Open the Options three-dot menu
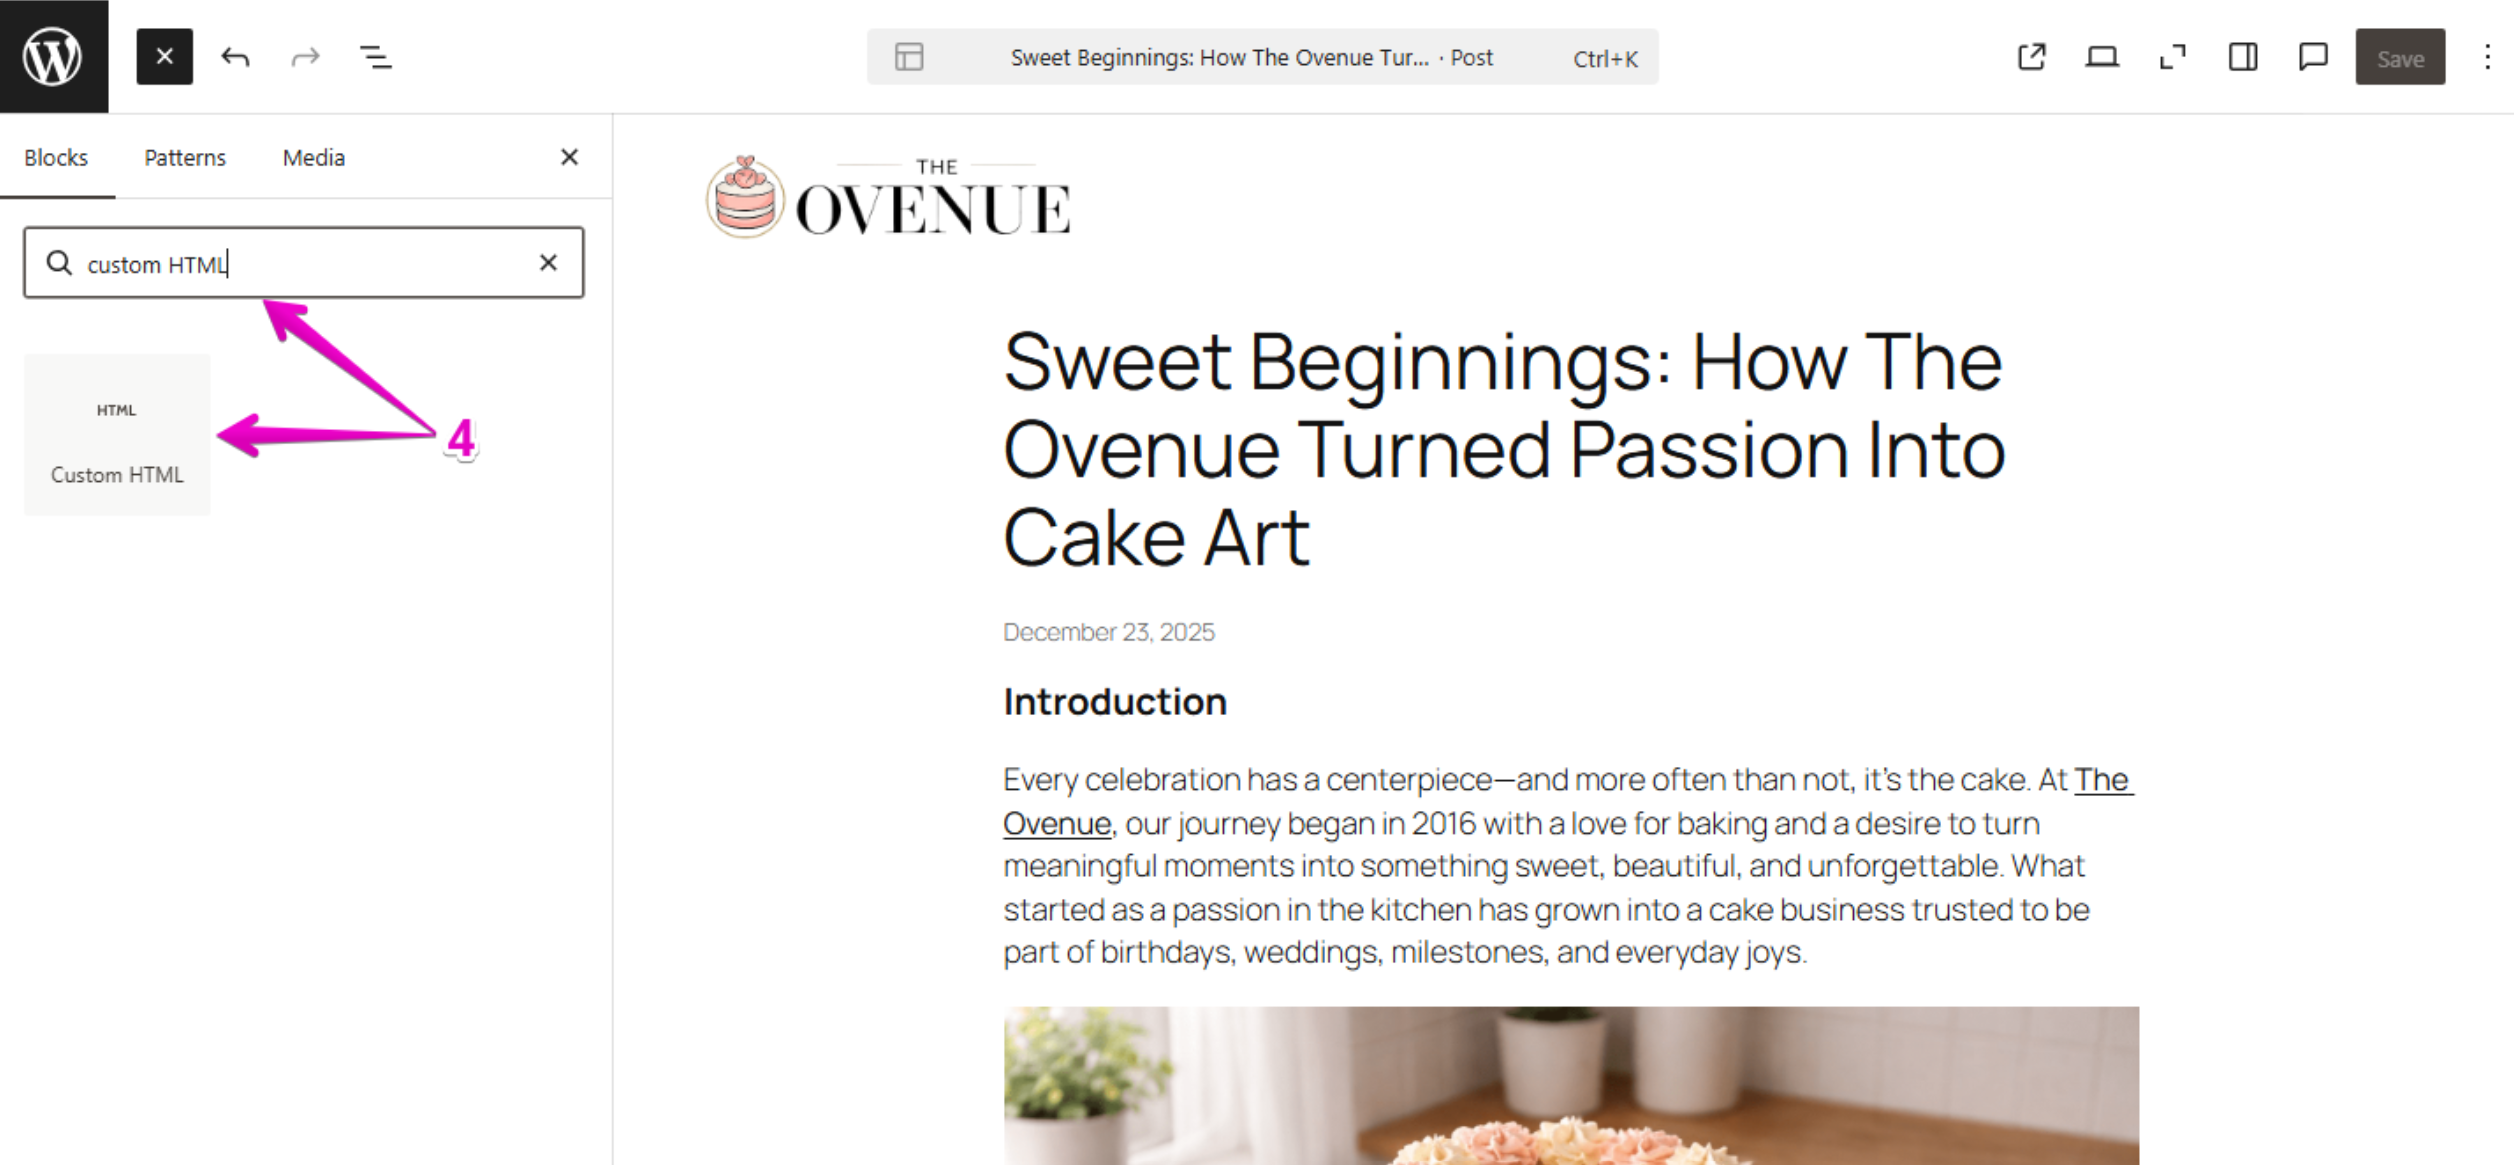This screenshot has height=1165, width=2514. point(2487,57)
